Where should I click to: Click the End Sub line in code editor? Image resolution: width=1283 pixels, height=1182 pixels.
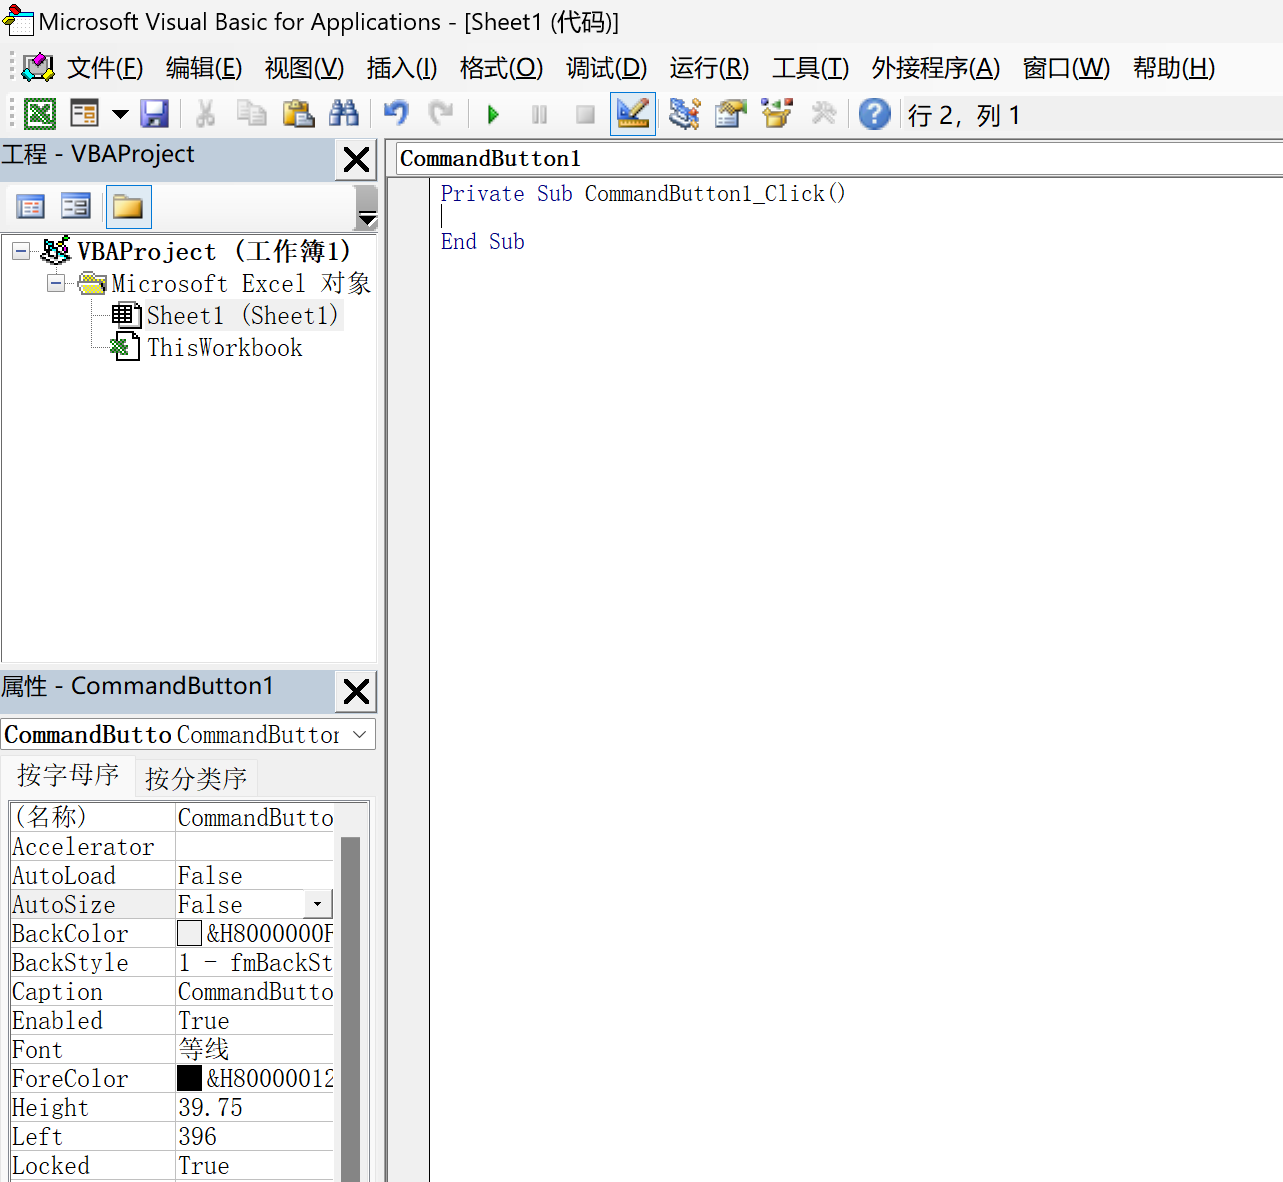[483, 241]
